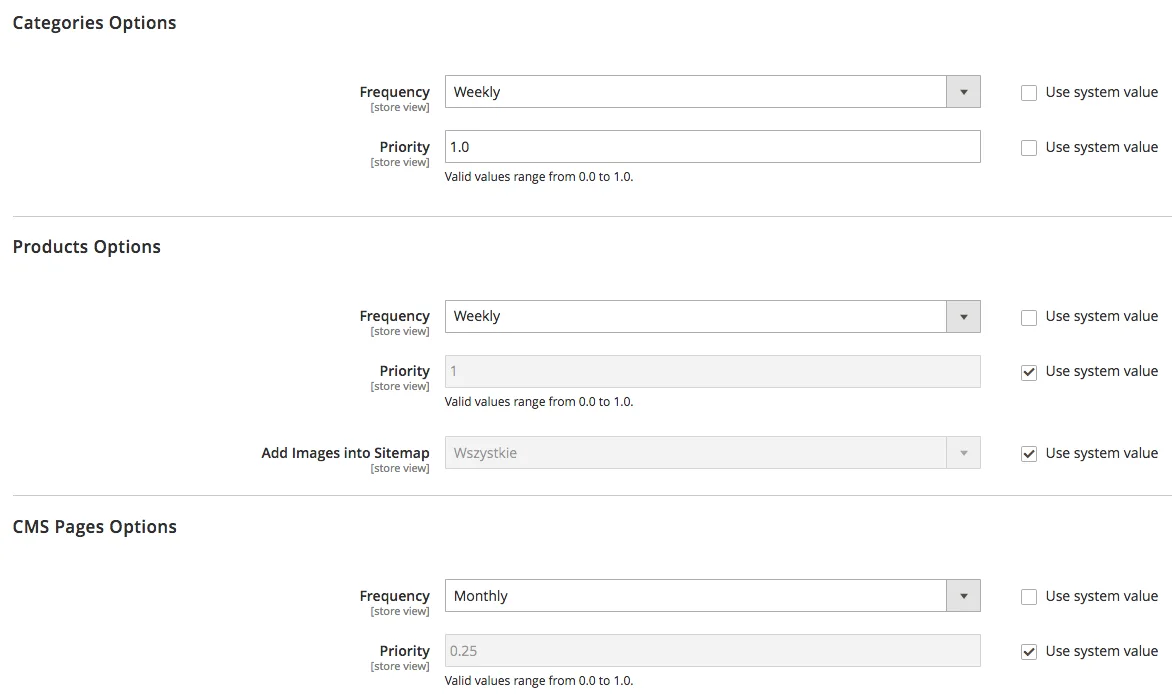Click the Categories Options section heading
1172x697 pixels.
point(94,23)
